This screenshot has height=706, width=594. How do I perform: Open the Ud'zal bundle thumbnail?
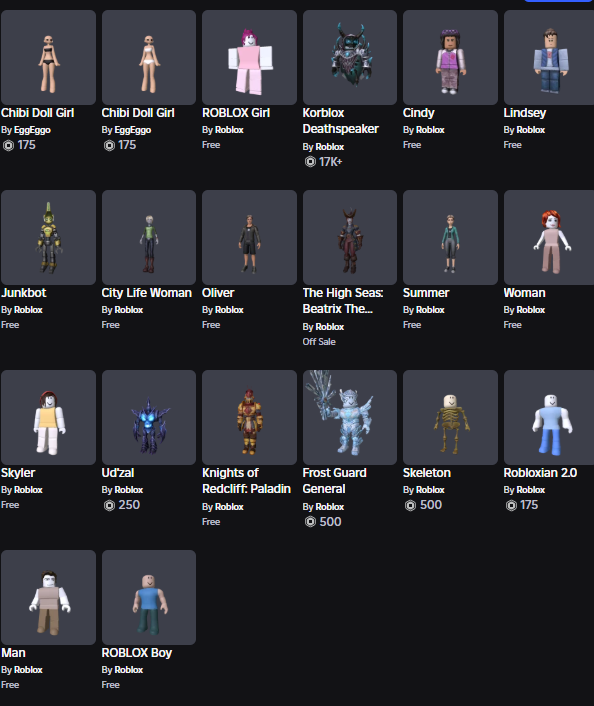[x=149, y=417]
